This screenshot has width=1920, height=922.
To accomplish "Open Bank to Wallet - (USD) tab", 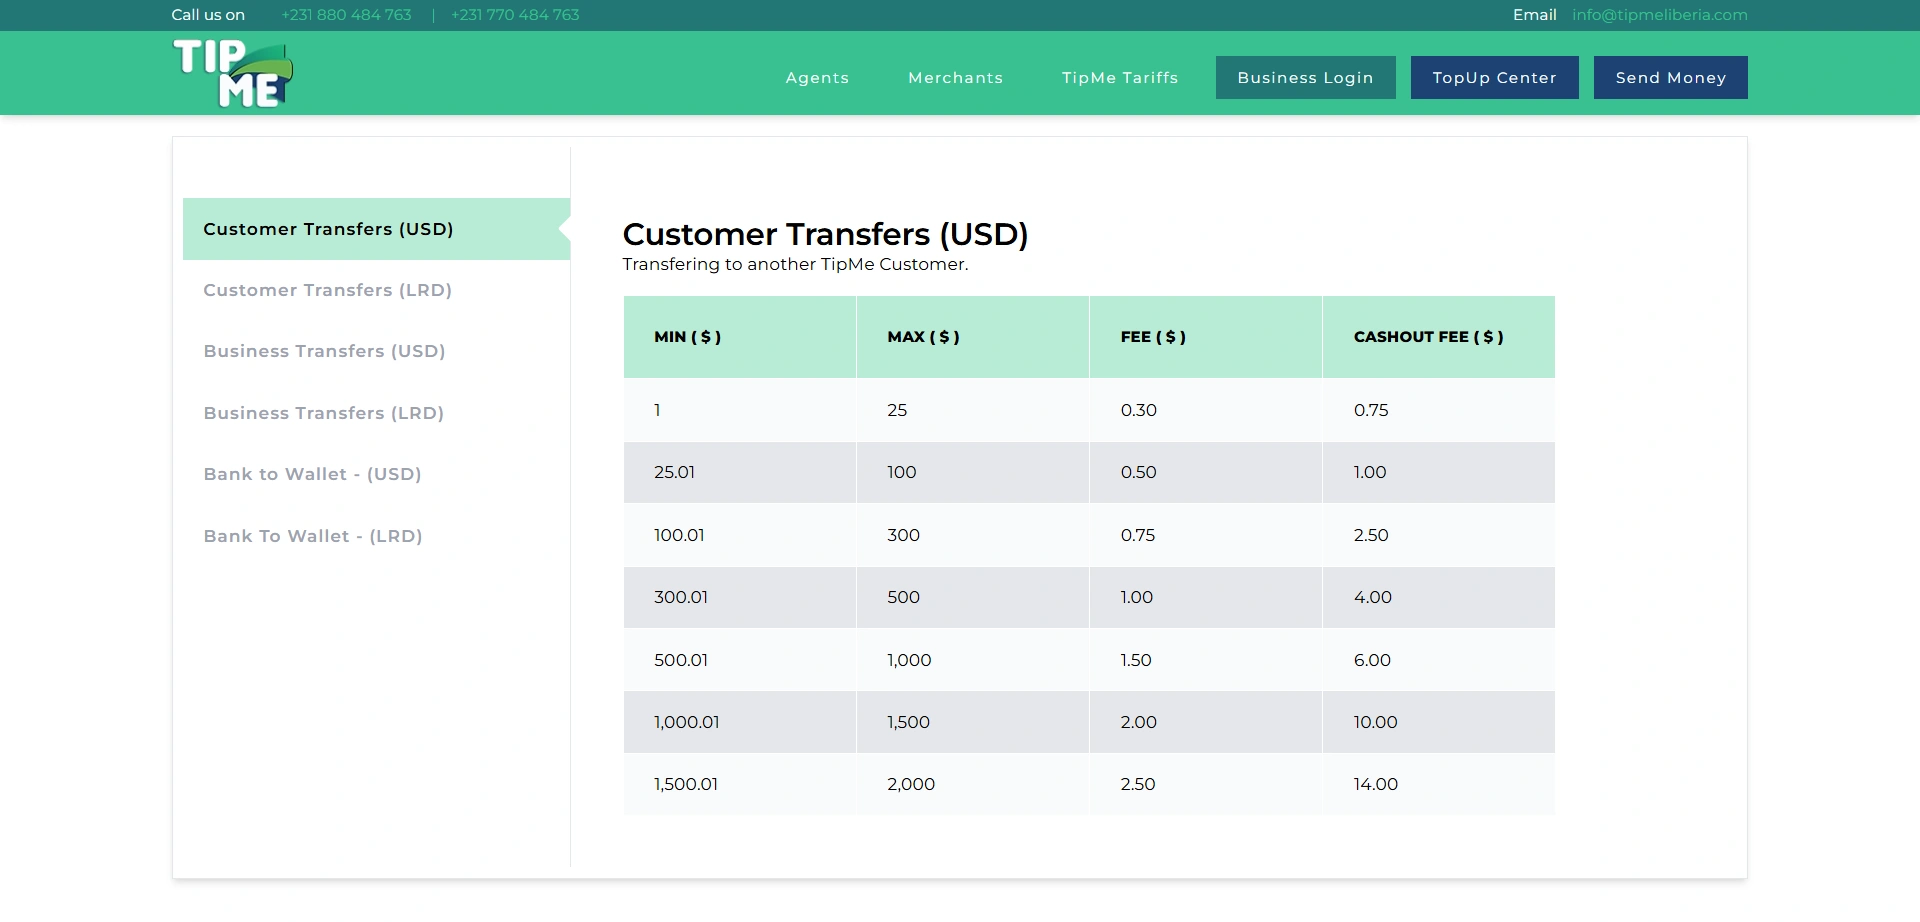I will click(x=312, y=474).
